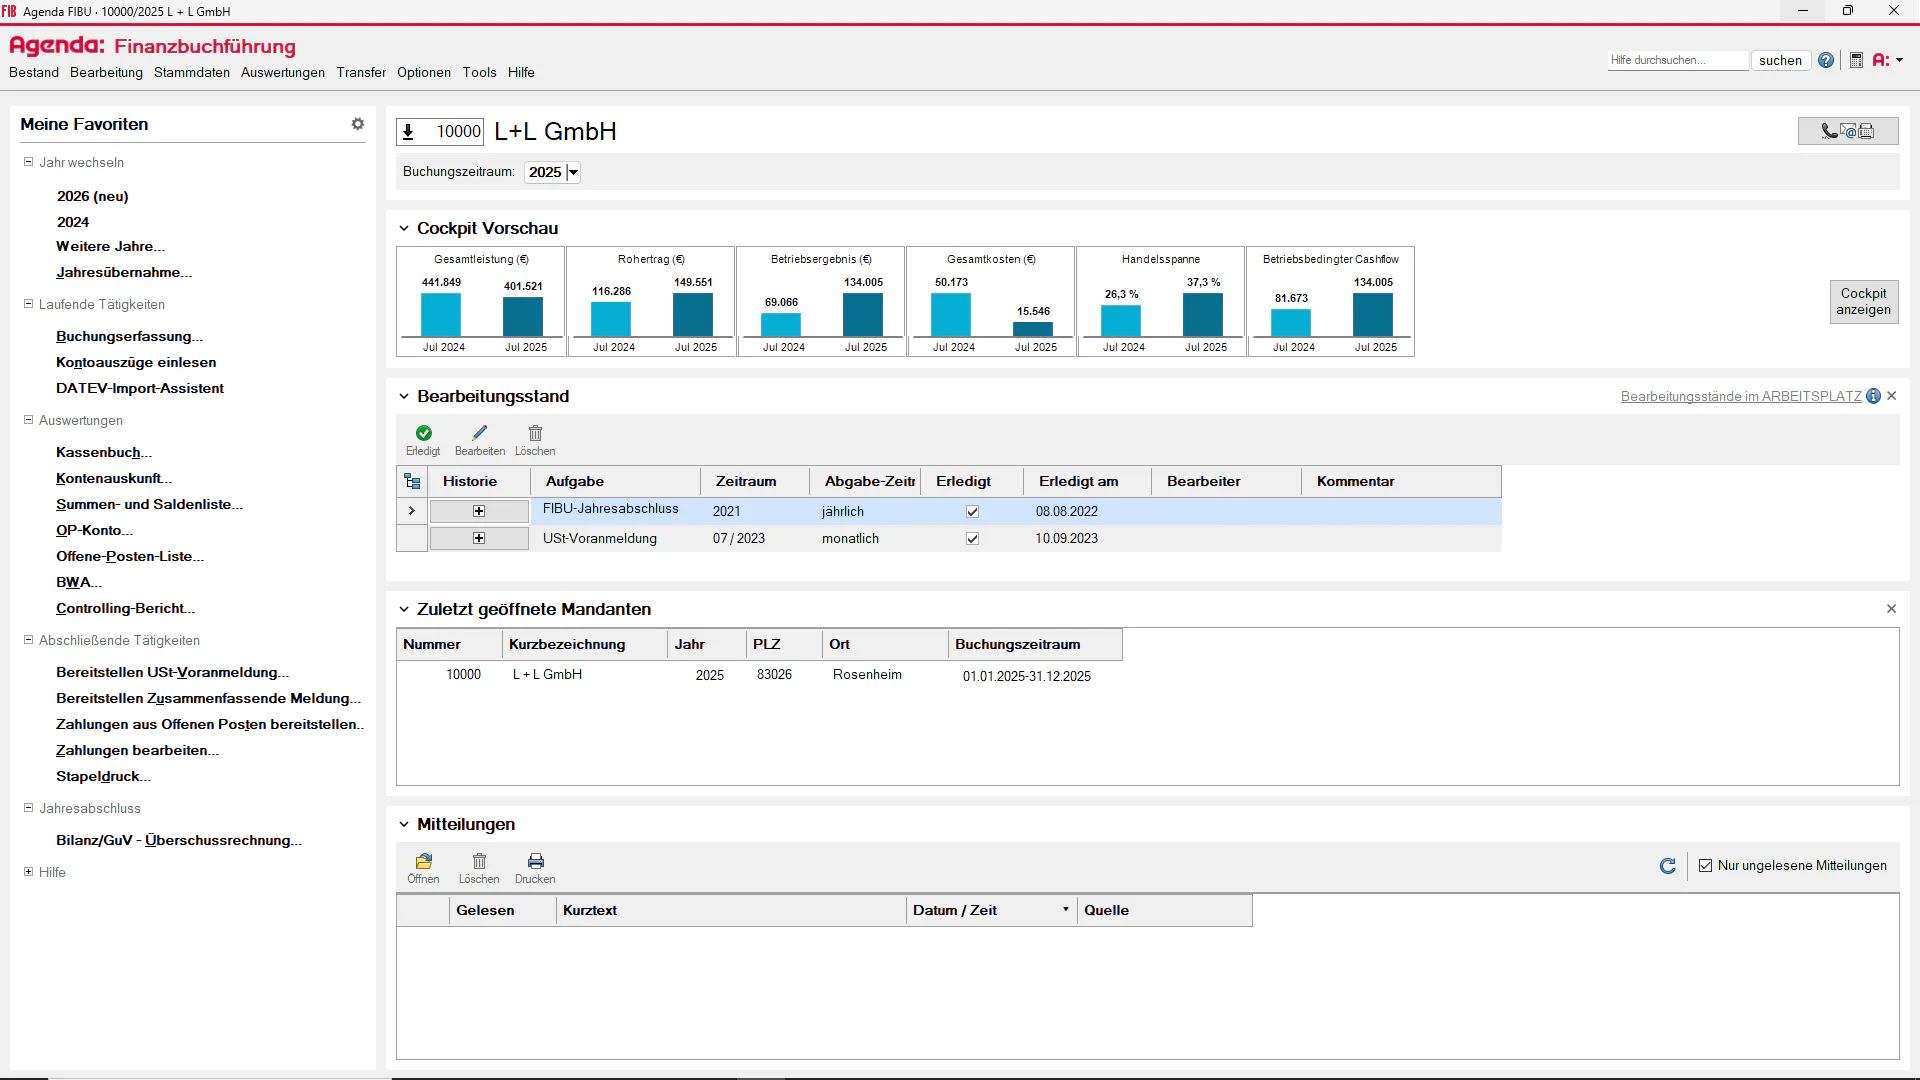Open the Stammdaten menu

pyautogui.click(x=192, y=73)
